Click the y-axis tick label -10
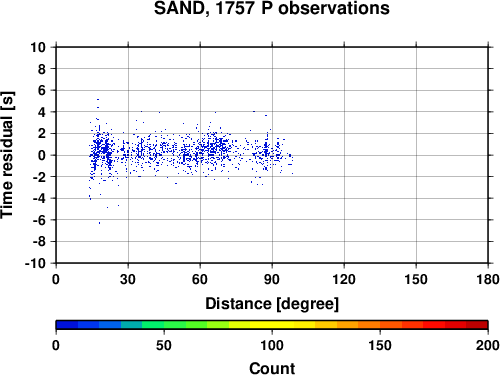 [x=35, y=263]
